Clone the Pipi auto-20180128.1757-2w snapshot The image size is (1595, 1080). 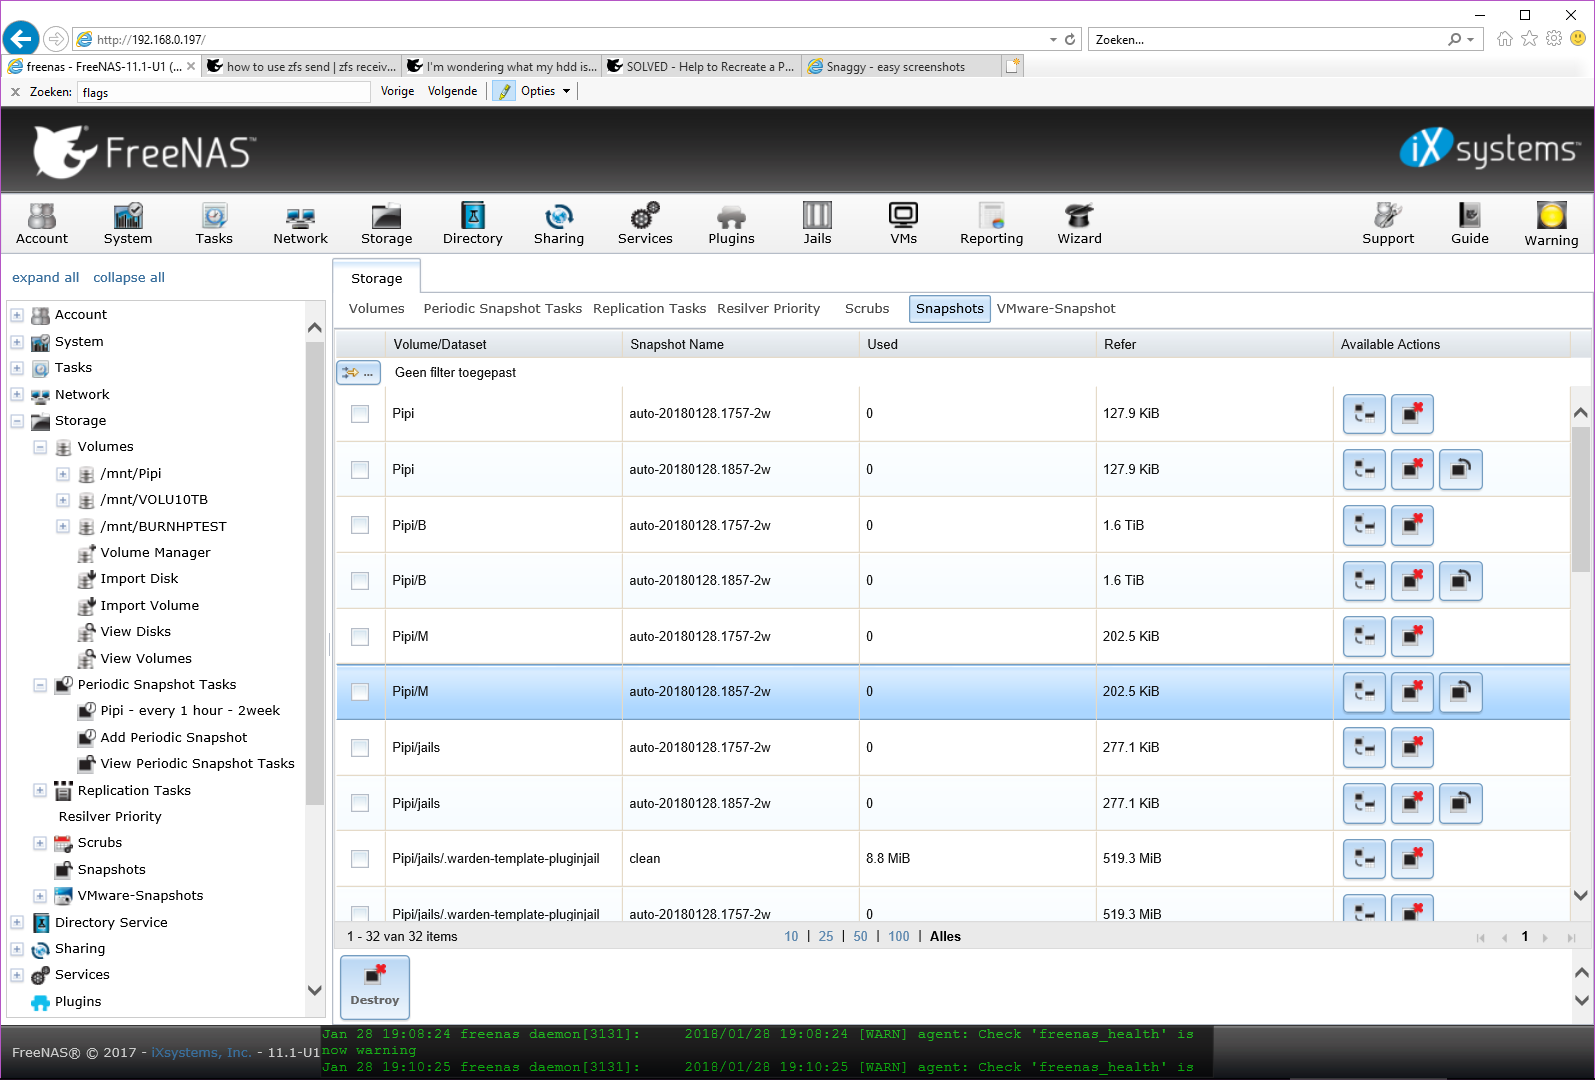pos(1364,414)
